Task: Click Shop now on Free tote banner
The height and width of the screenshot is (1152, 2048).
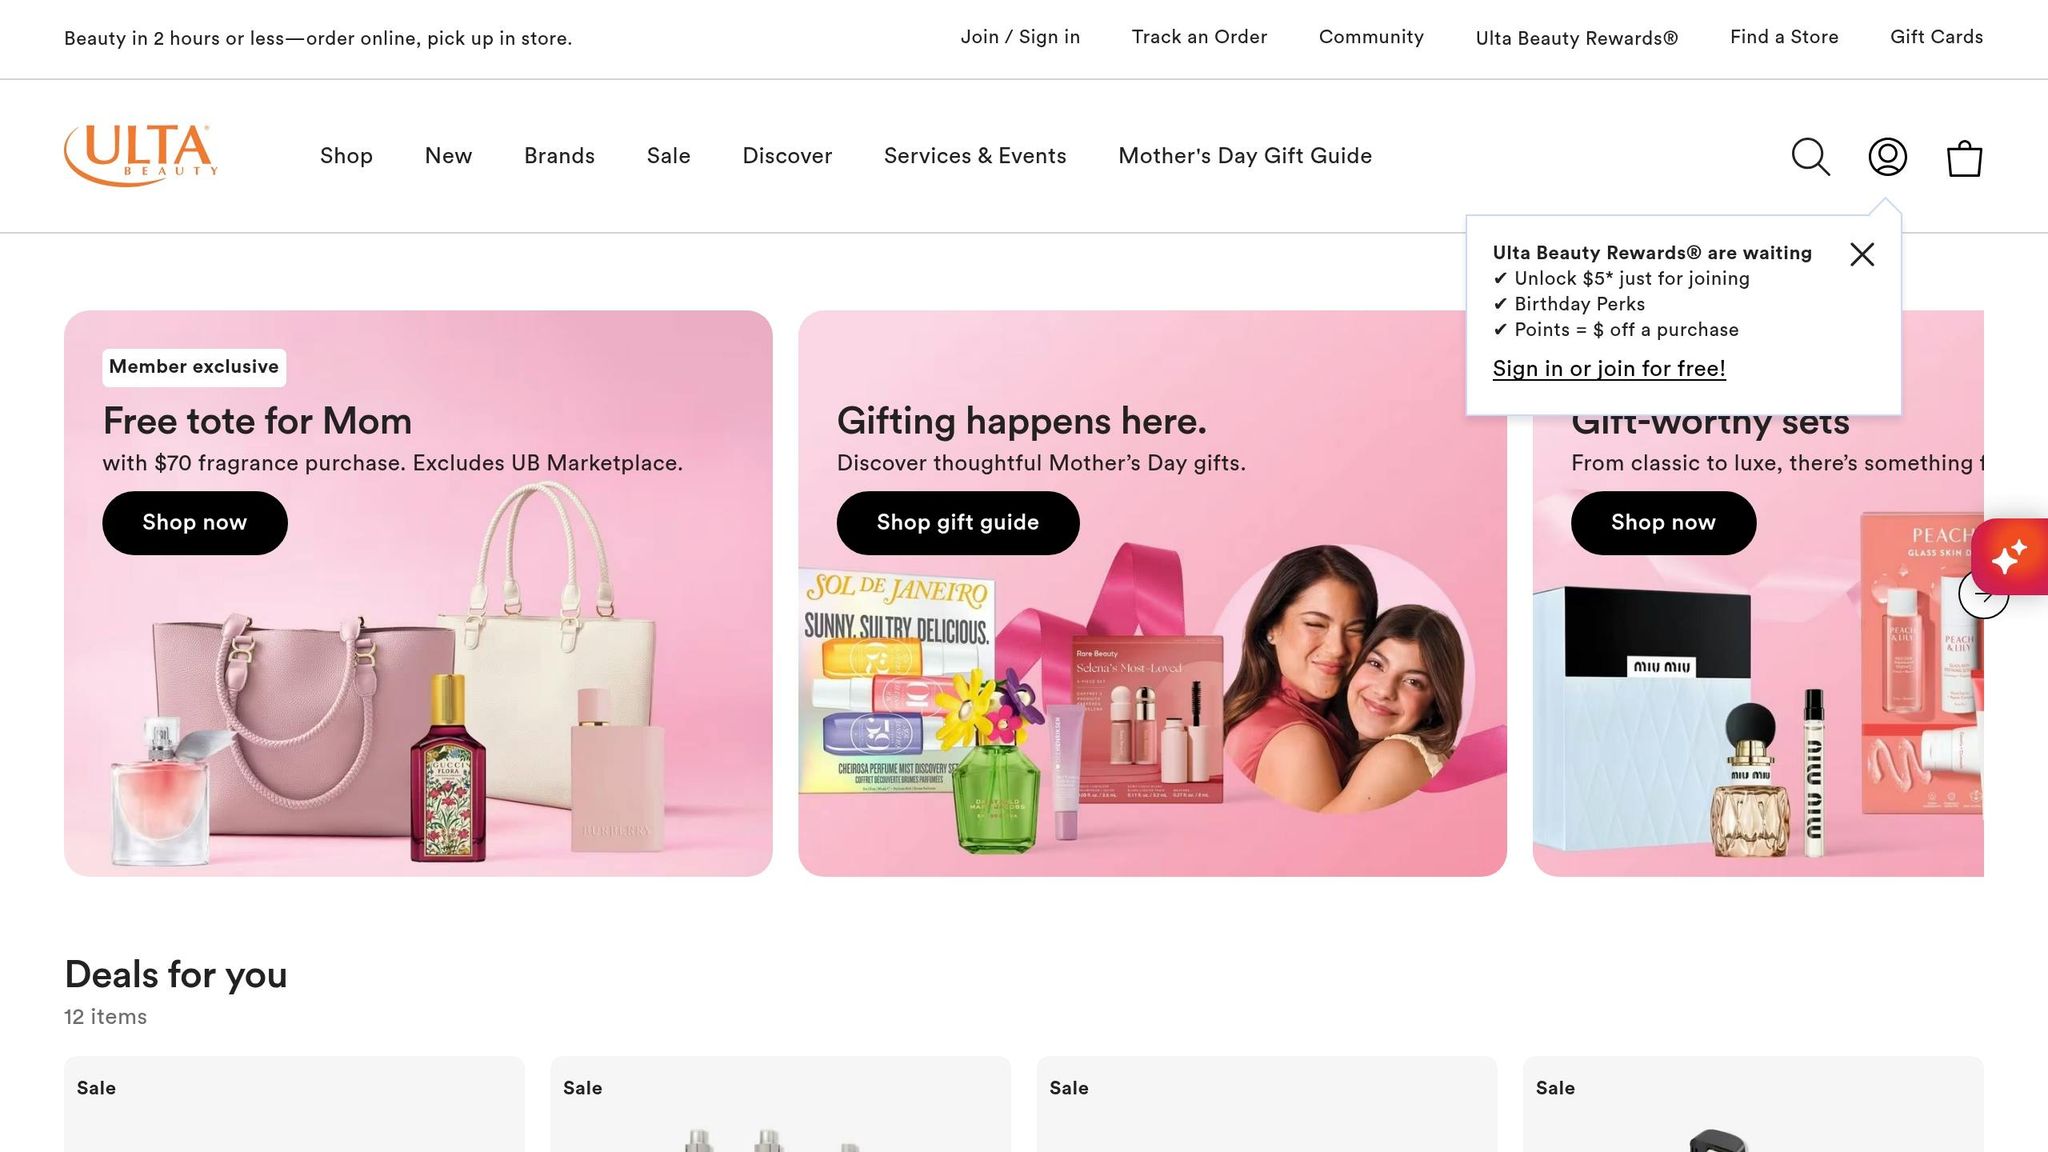Action: pos(195,522)
